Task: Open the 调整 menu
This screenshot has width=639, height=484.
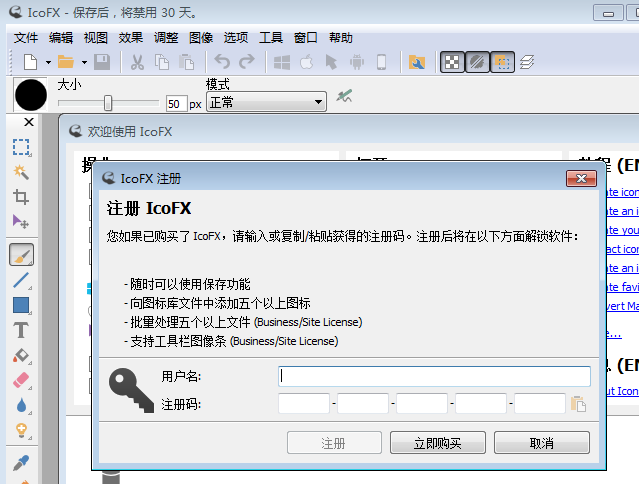Action: point(166,38)
